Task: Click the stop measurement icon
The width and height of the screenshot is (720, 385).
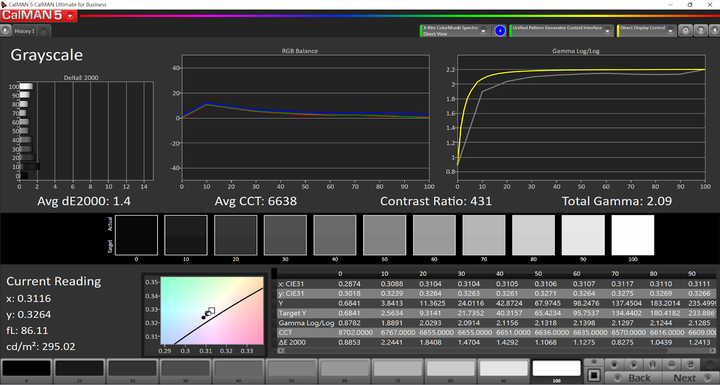Action: (x=614, y=365)
